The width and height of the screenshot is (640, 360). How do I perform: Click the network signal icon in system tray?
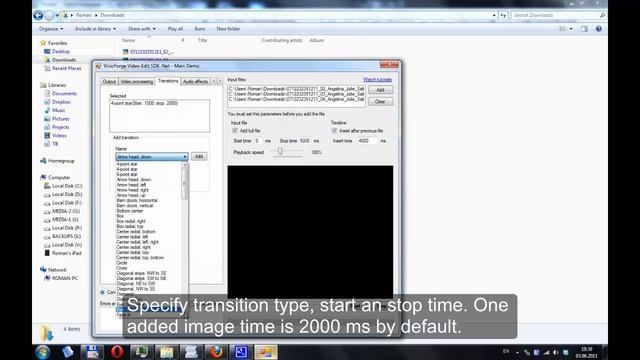tap(546, 352)
